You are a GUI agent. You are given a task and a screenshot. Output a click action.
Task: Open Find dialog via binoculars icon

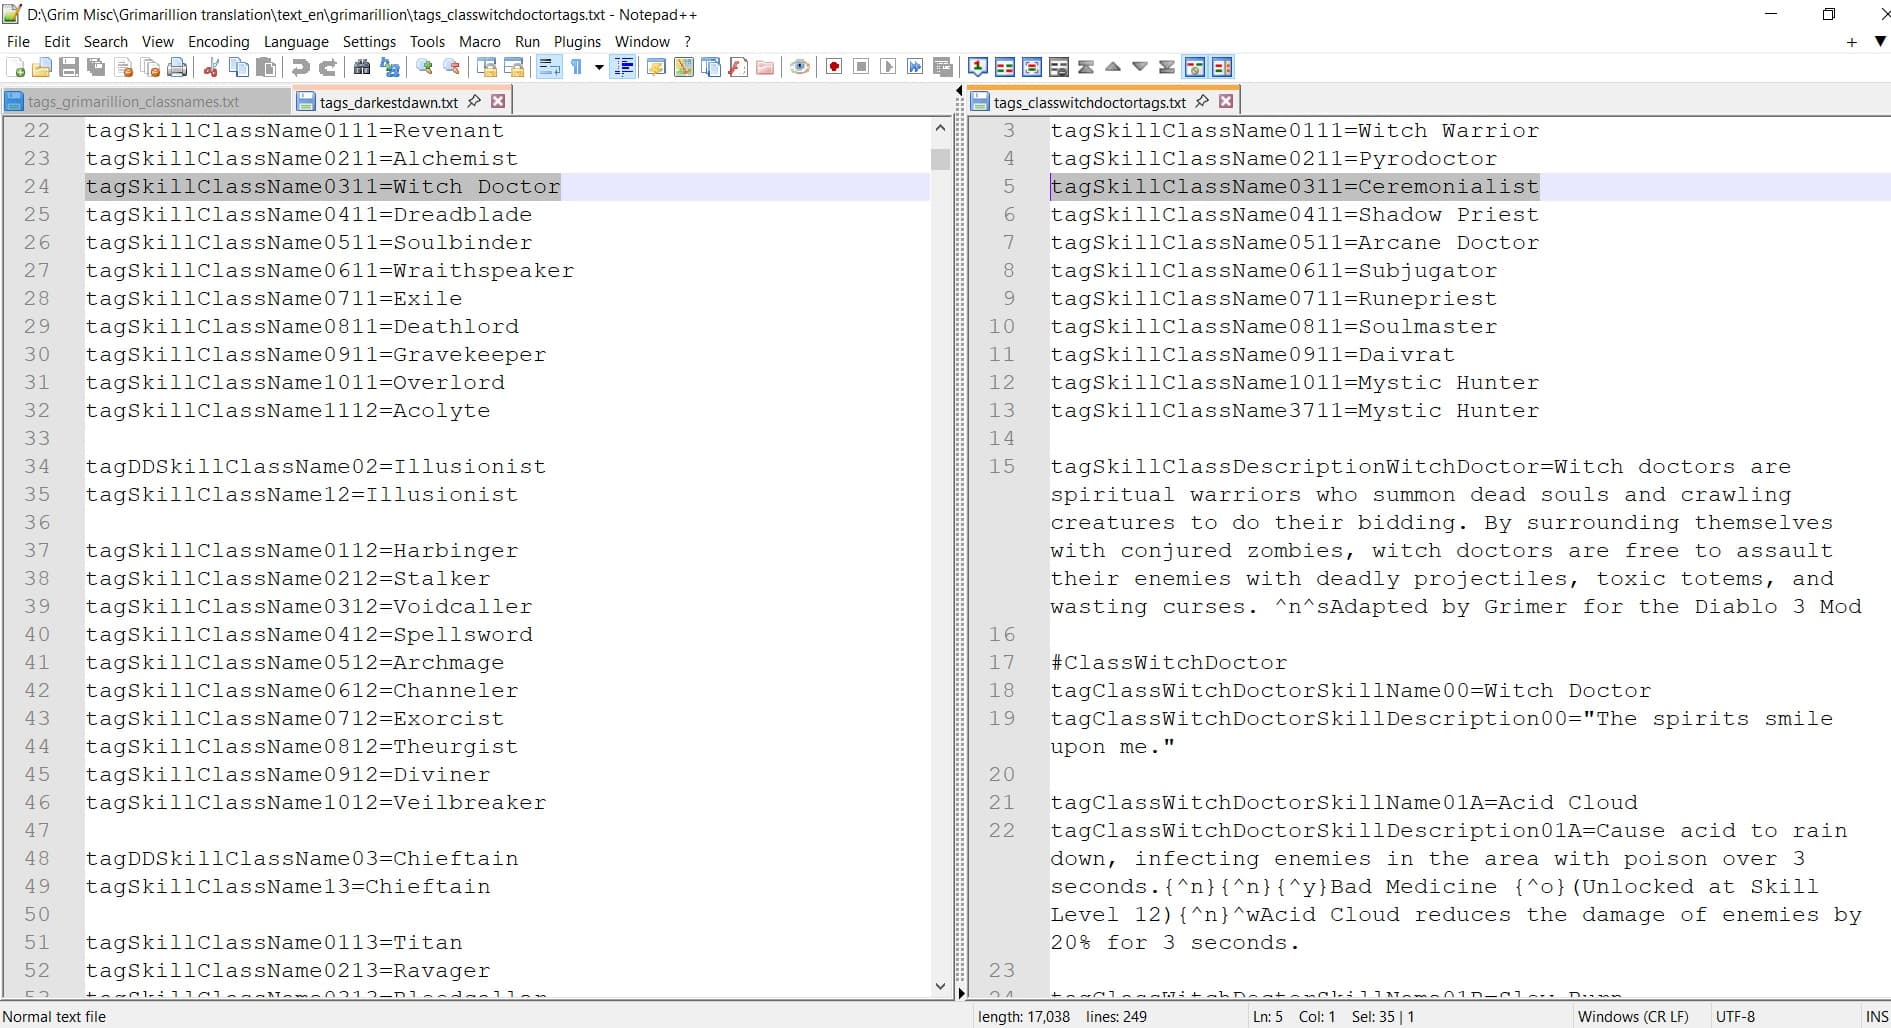pos(362,67)
